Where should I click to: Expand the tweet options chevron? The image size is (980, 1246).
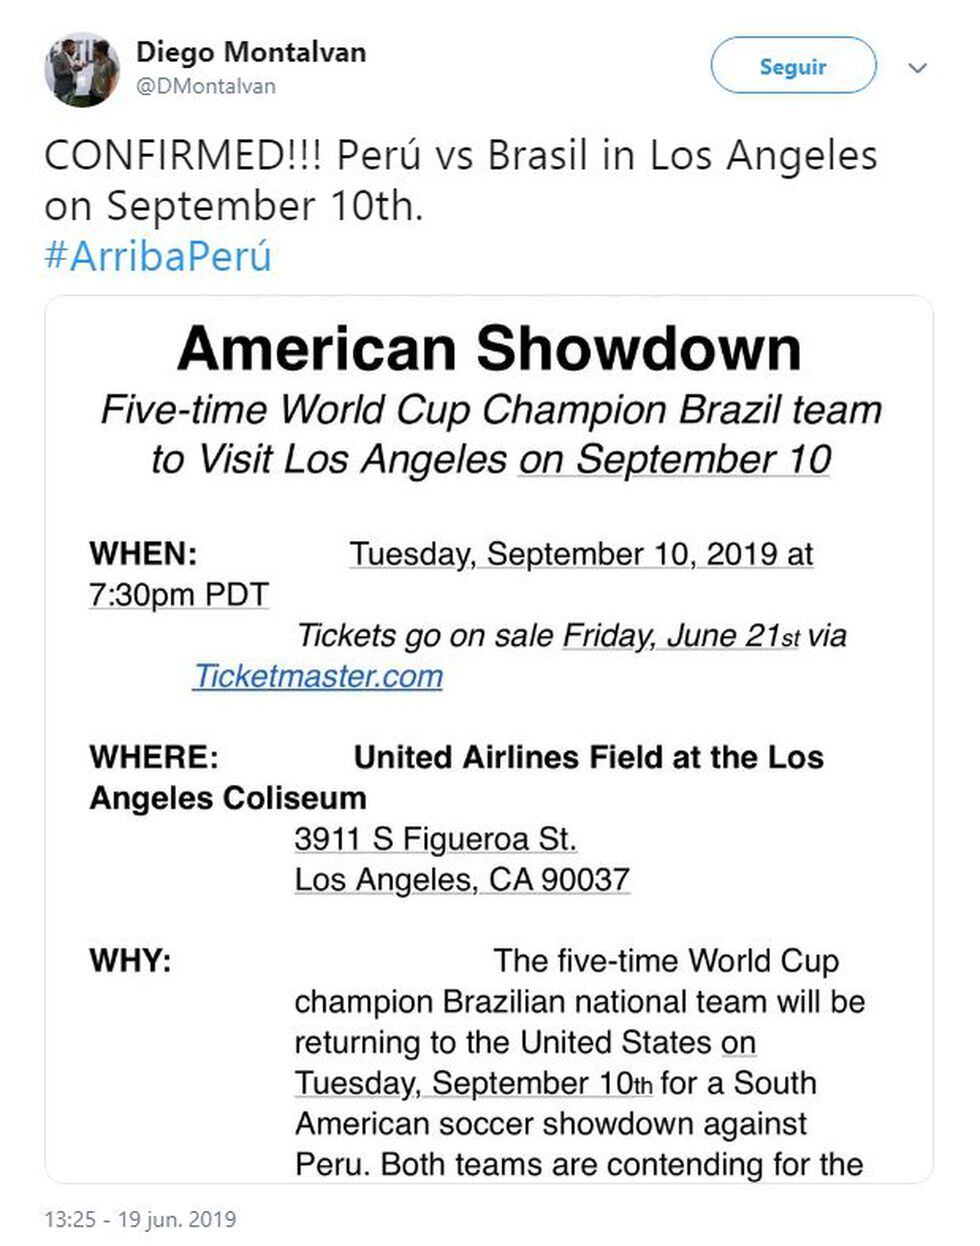(917, 68)
